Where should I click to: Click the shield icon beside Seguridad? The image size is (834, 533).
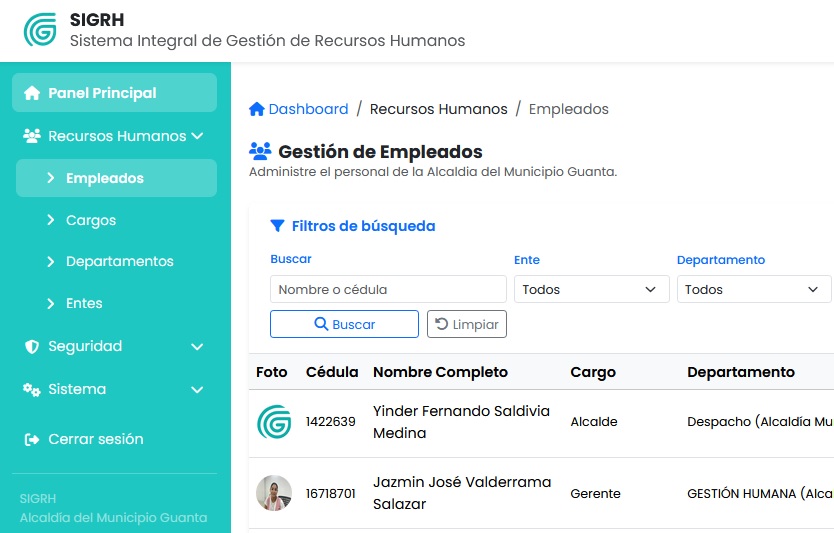pyautogui.click(x=32, y=347)
